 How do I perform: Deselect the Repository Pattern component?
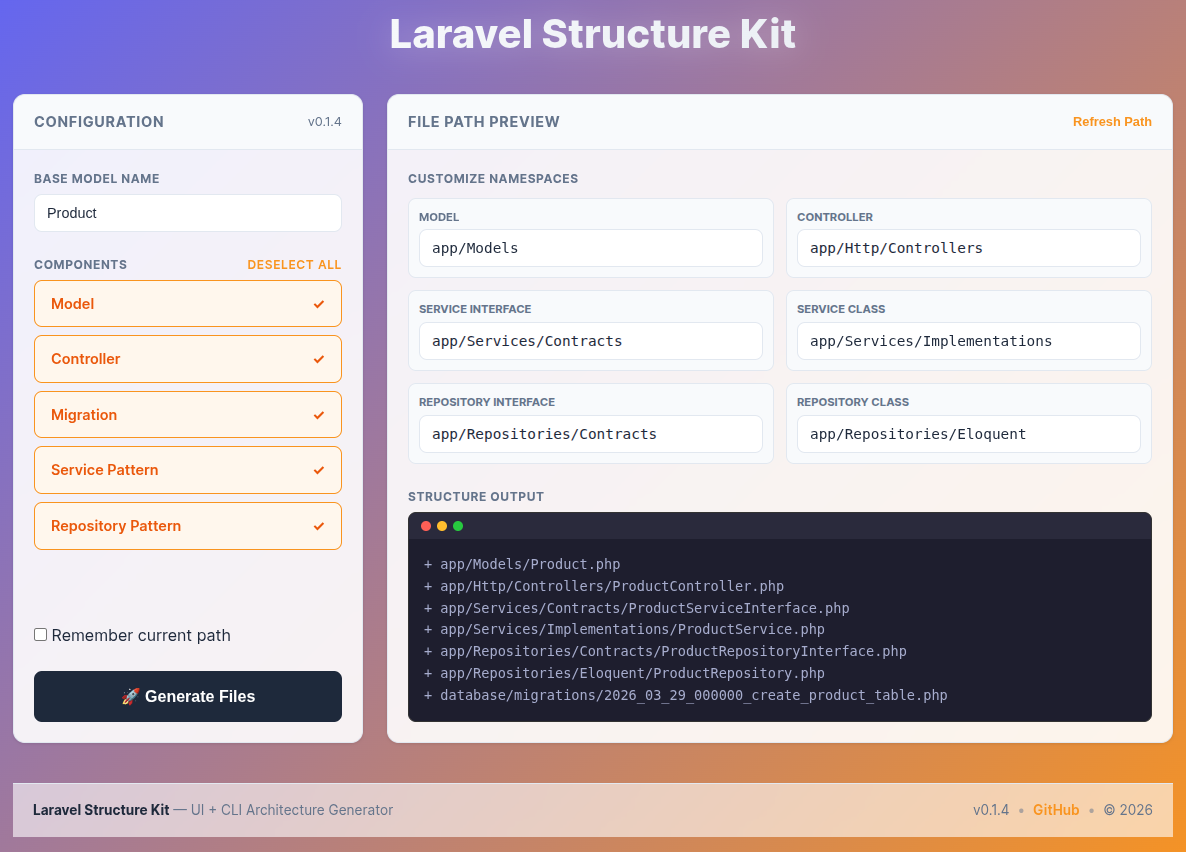187,525
